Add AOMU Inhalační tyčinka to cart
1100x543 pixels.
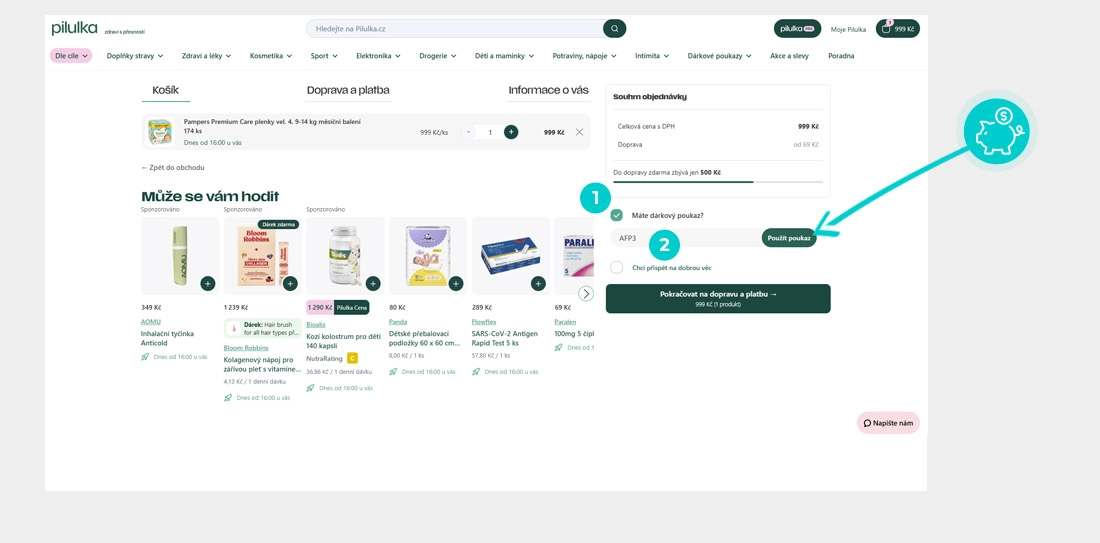207,284
